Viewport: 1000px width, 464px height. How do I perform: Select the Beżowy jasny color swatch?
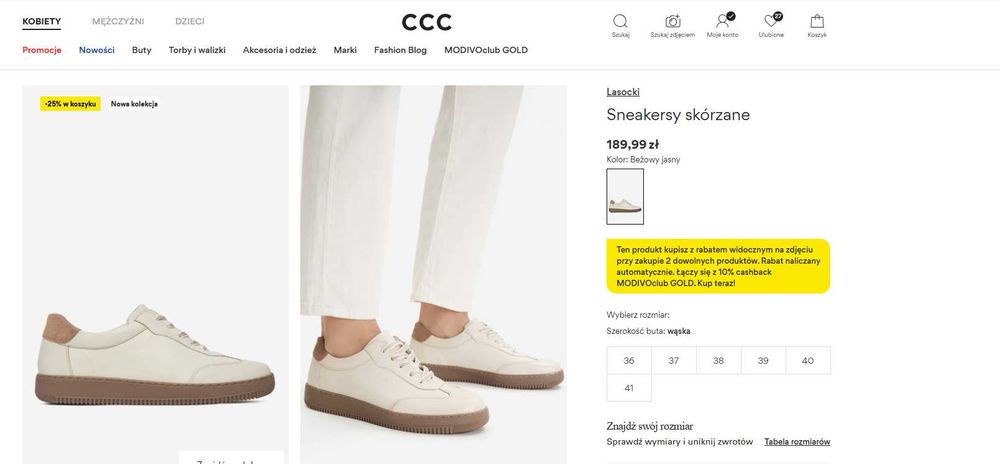click(625, 196)
